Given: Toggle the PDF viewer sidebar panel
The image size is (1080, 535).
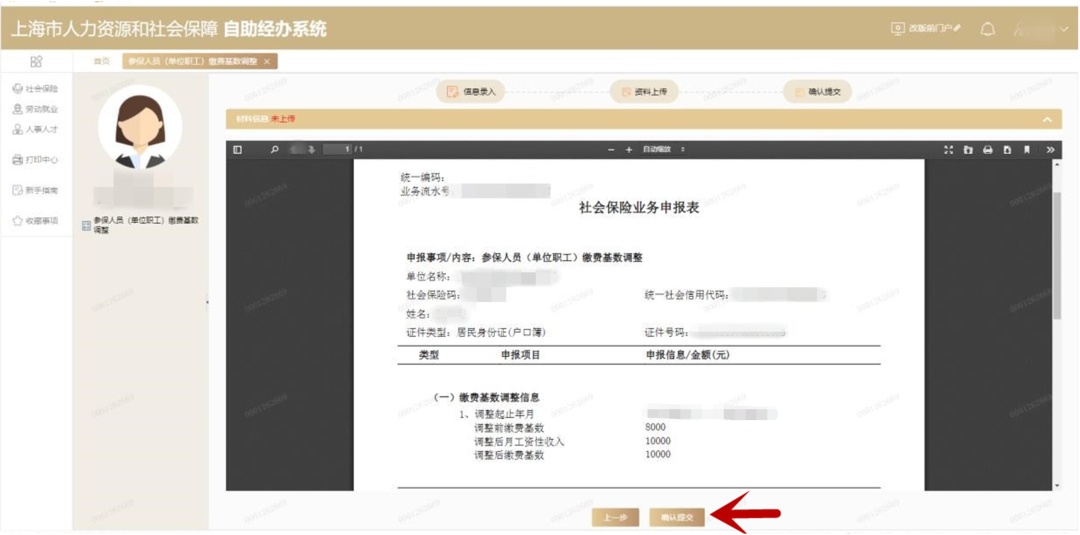Looking at the screenshot, I should pos(238,150).
